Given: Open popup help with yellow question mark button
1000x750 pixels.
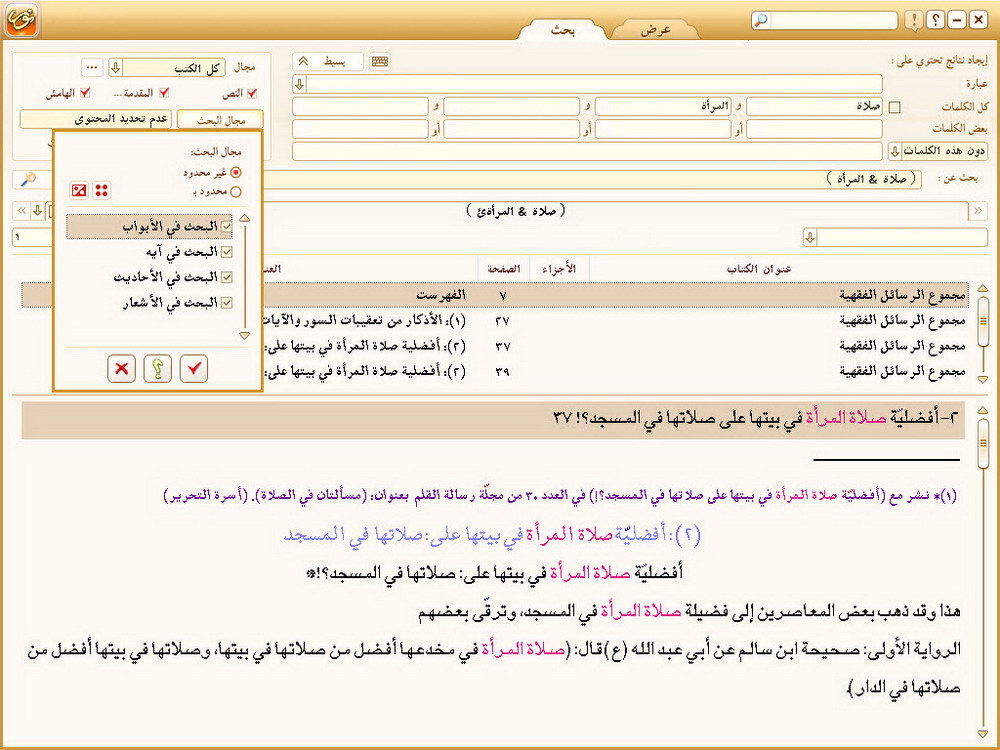Looking at the screenshot, I should point(158,369).
